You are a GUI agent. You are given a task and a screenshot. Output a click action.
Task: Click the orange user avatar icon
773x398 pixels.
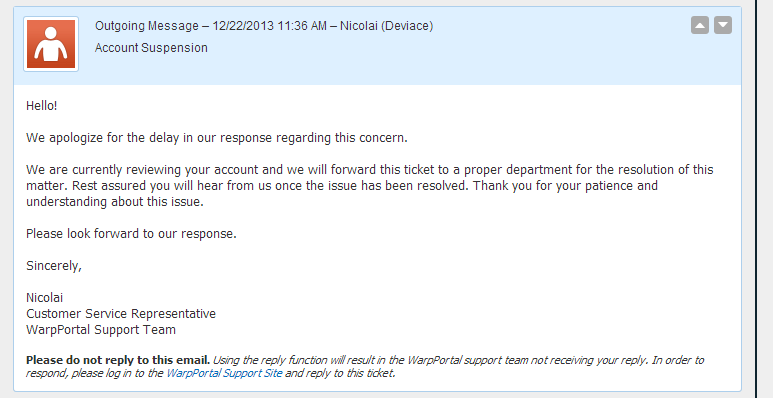click(x=51, y=44)
